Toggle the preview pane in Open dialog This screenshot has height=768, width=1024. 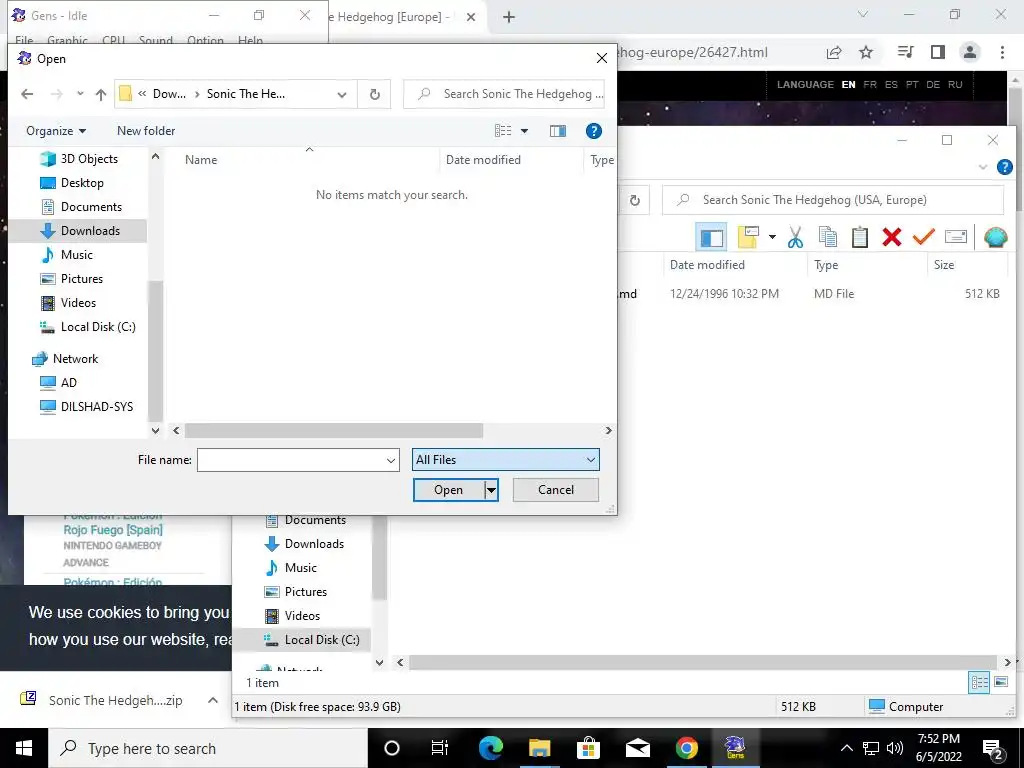pyautogui.click(x=558, y=131)
